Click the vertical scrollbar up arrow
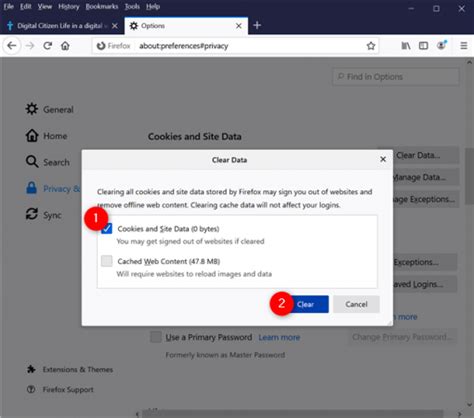 point(469,63)
